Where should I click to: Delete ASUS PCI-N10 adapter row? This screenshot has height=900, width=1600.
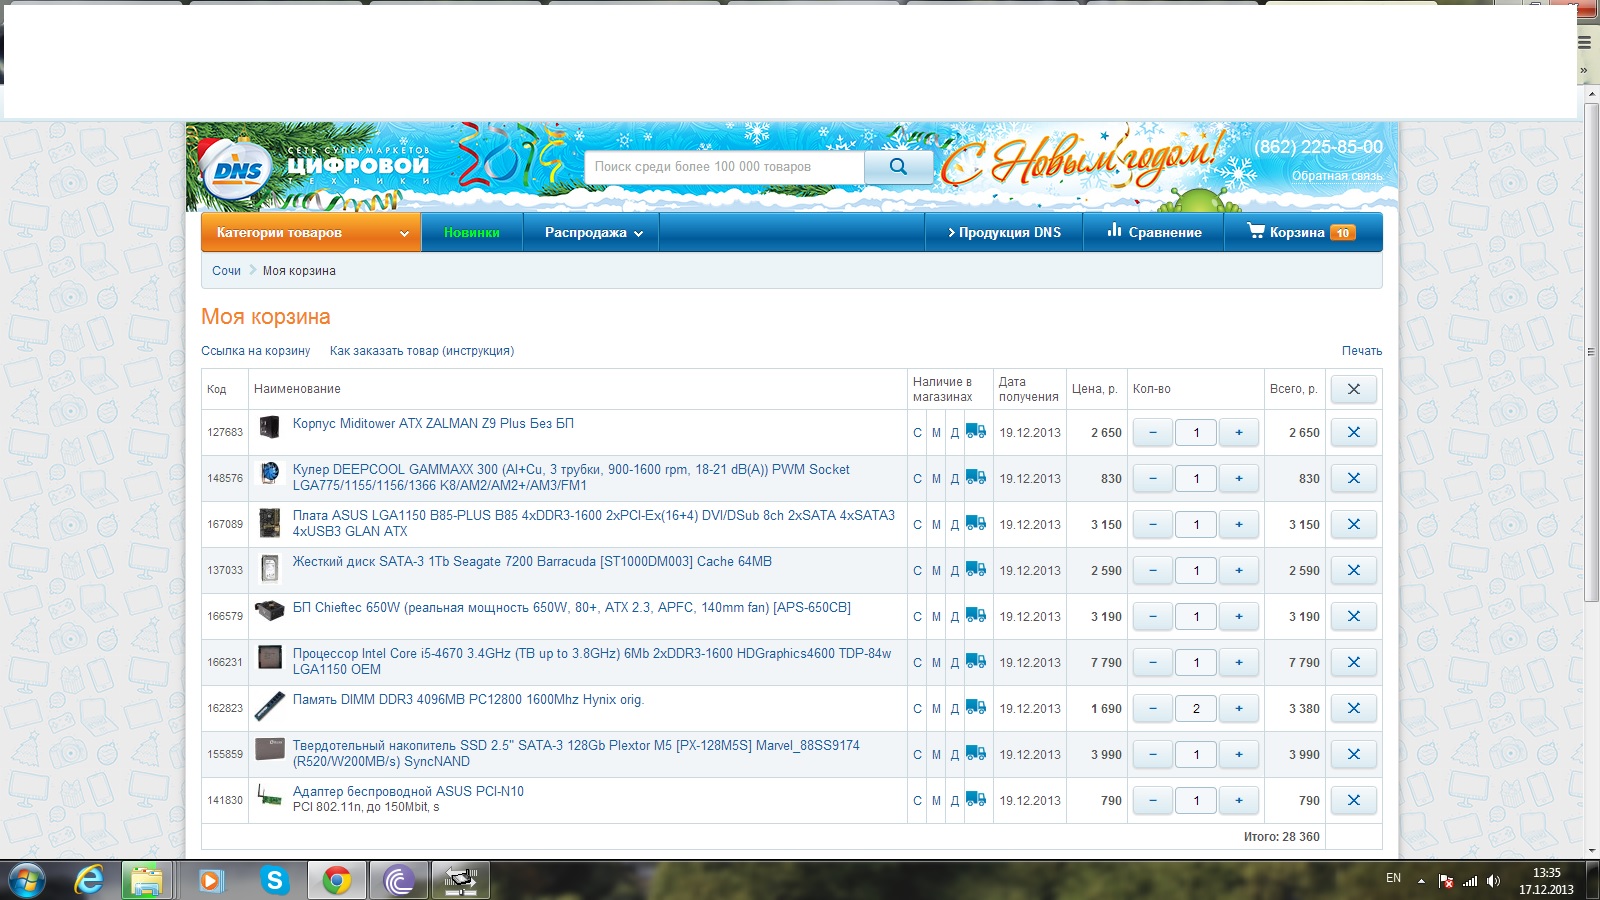(x=1353, y=800)
